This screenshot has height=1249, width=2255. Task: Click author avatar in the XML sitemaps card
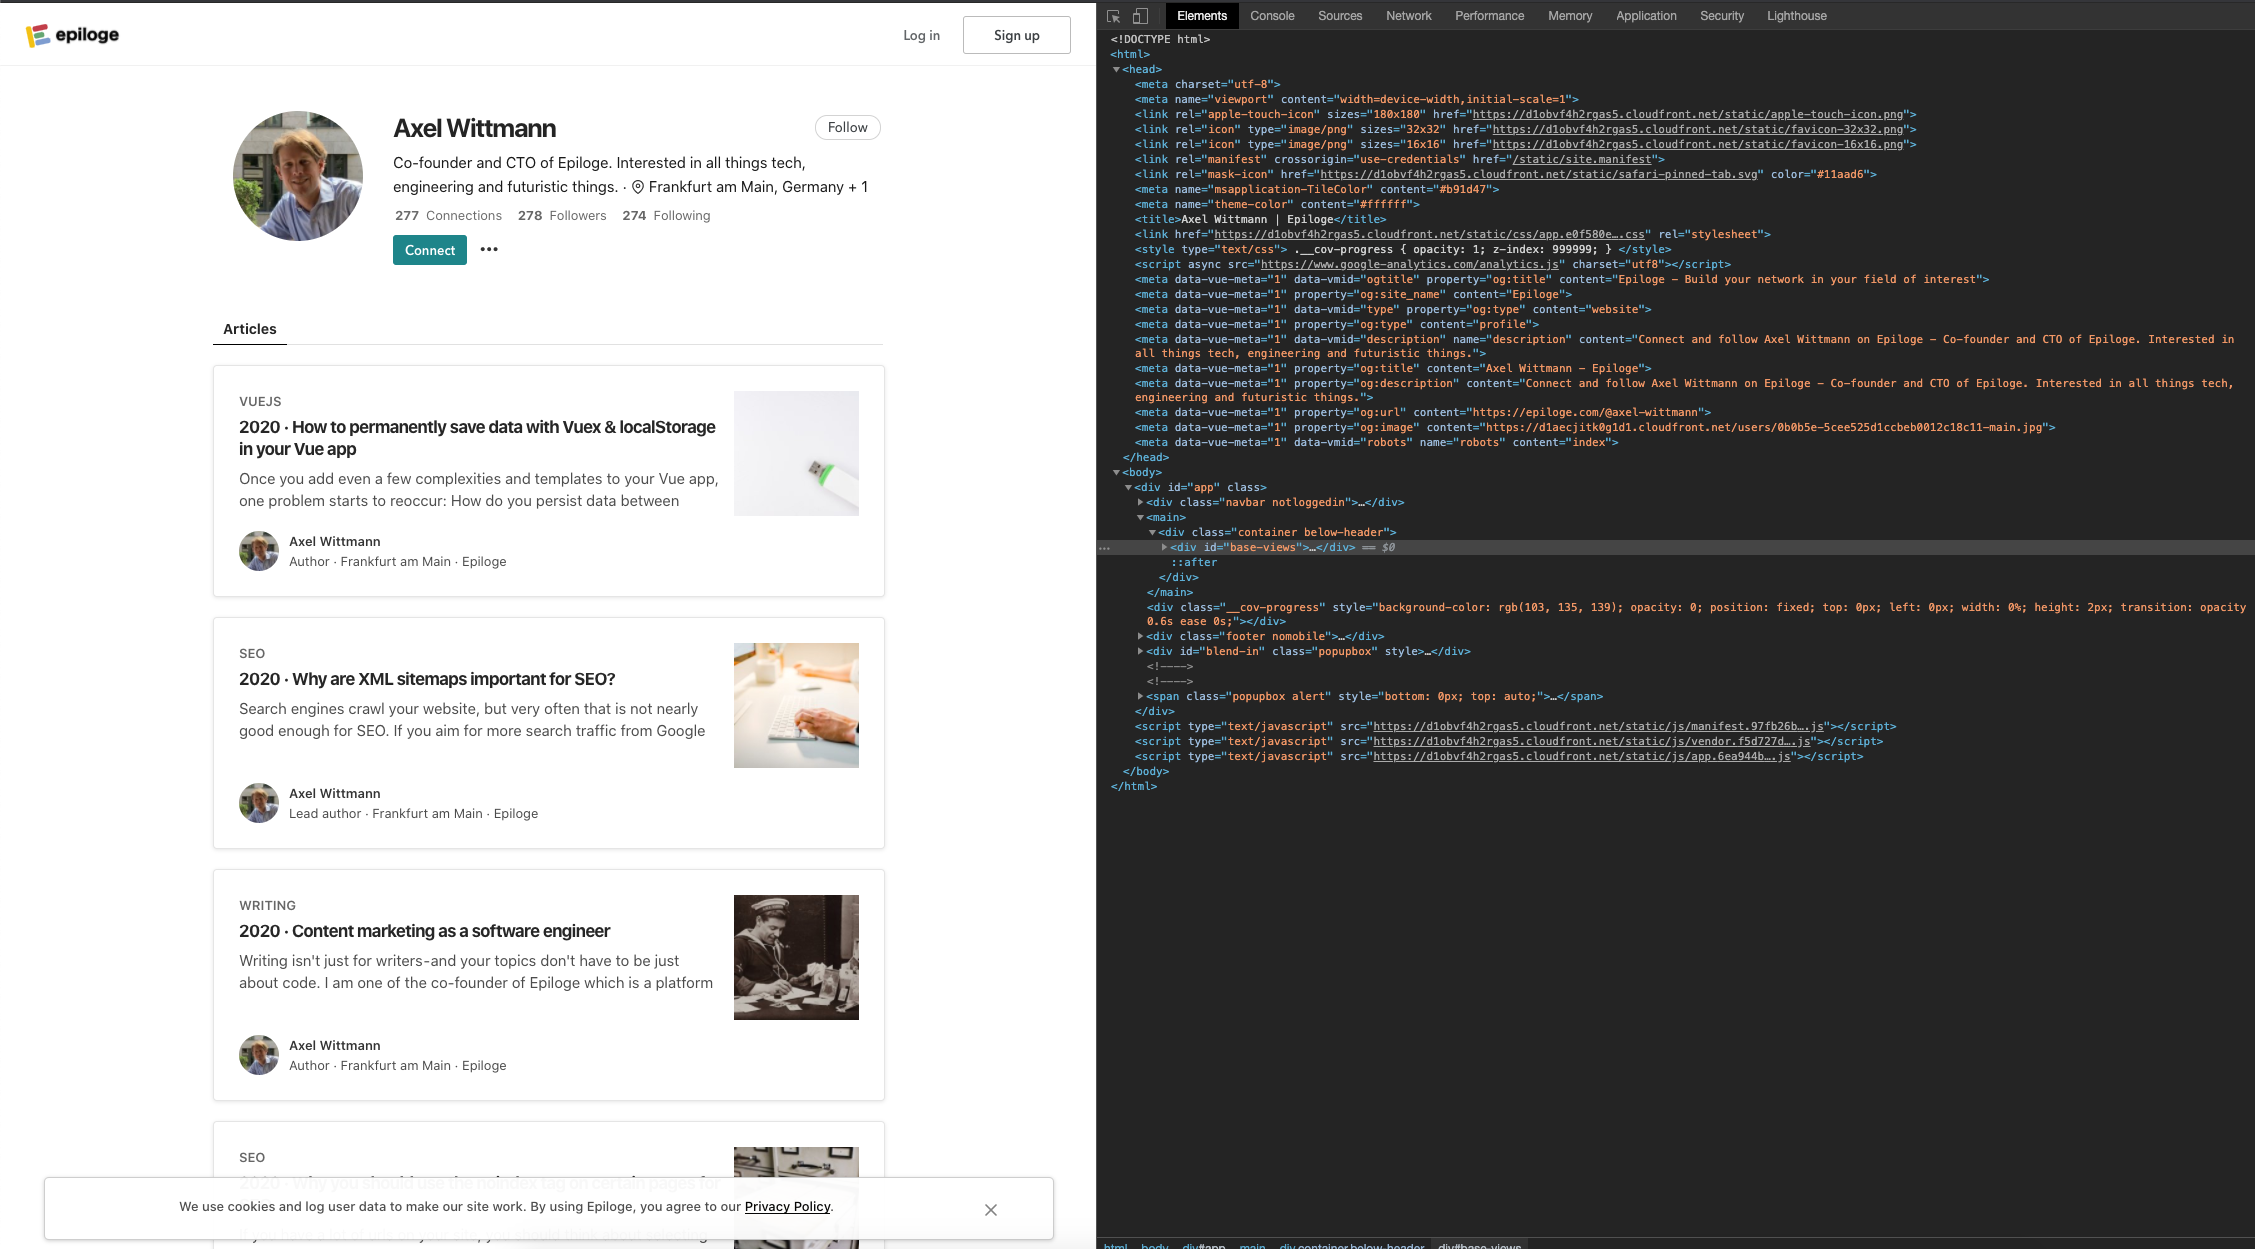click(x=259, y=803)
